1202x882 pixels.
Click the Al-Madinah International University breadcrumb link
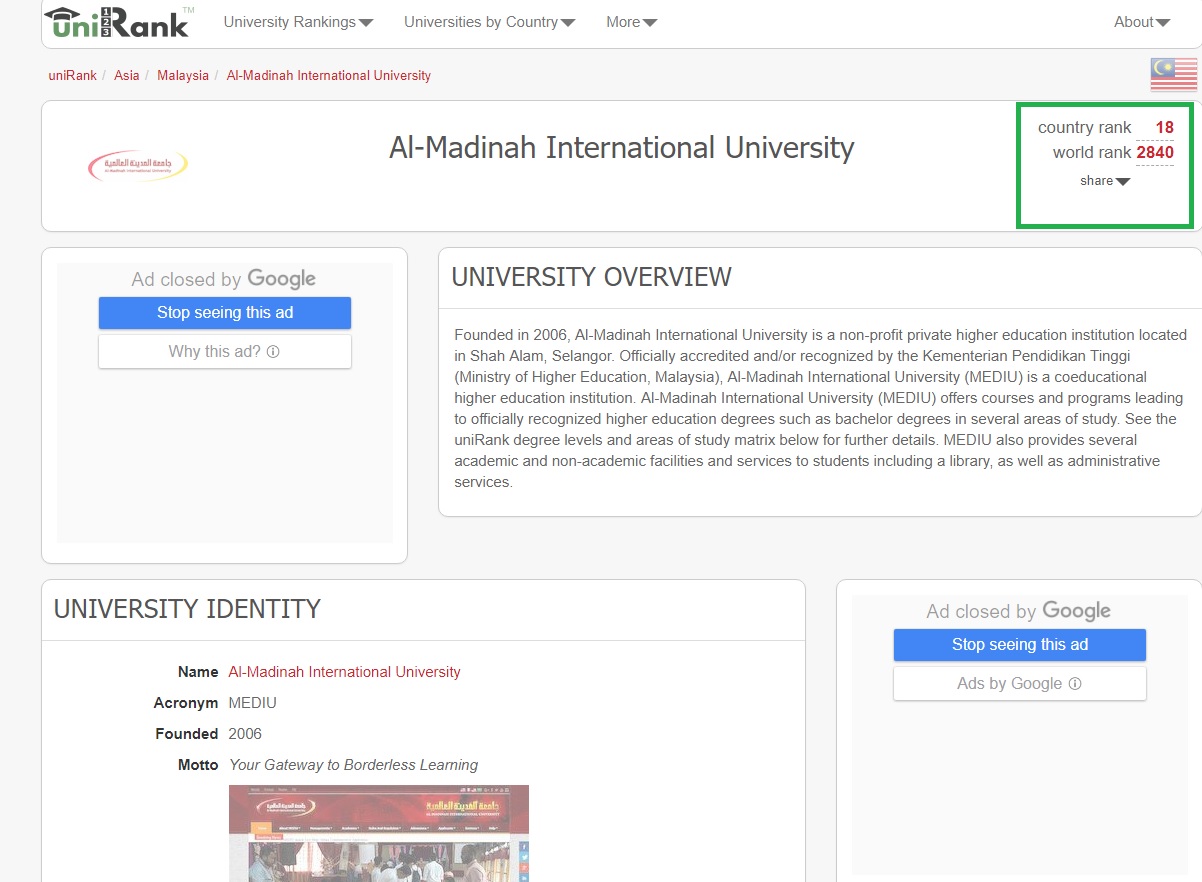(x=329, y=75)
